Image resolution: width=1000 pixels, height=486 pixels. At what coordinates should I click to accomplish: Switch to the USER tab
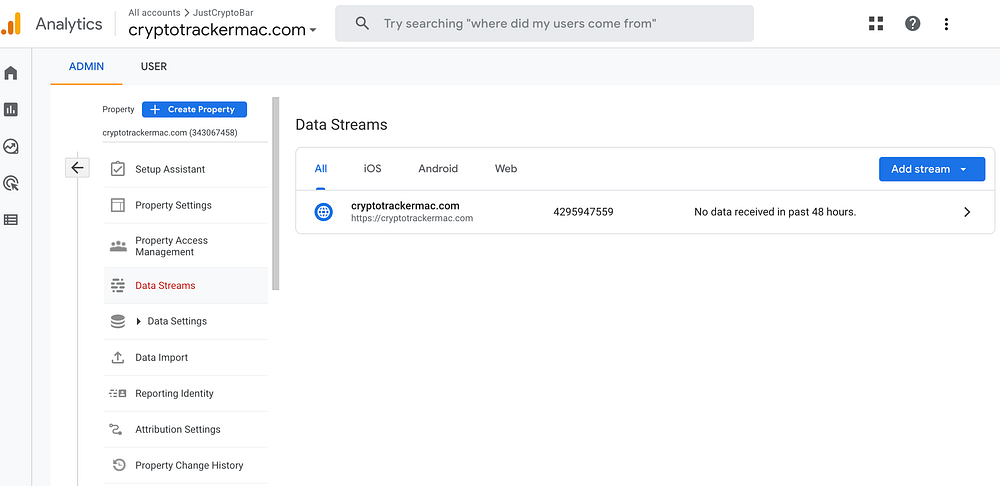pos(154,67)
